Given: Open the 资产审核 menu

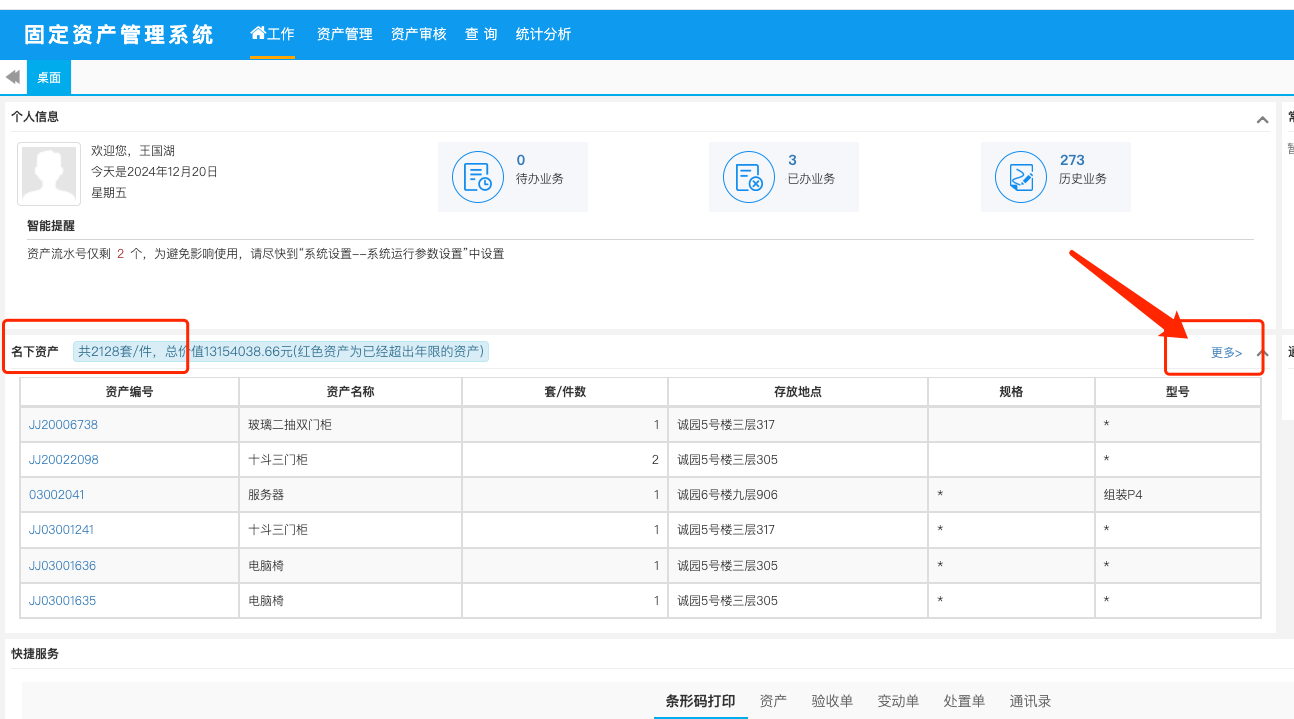Looking at the screenshot, I should 418,34.
